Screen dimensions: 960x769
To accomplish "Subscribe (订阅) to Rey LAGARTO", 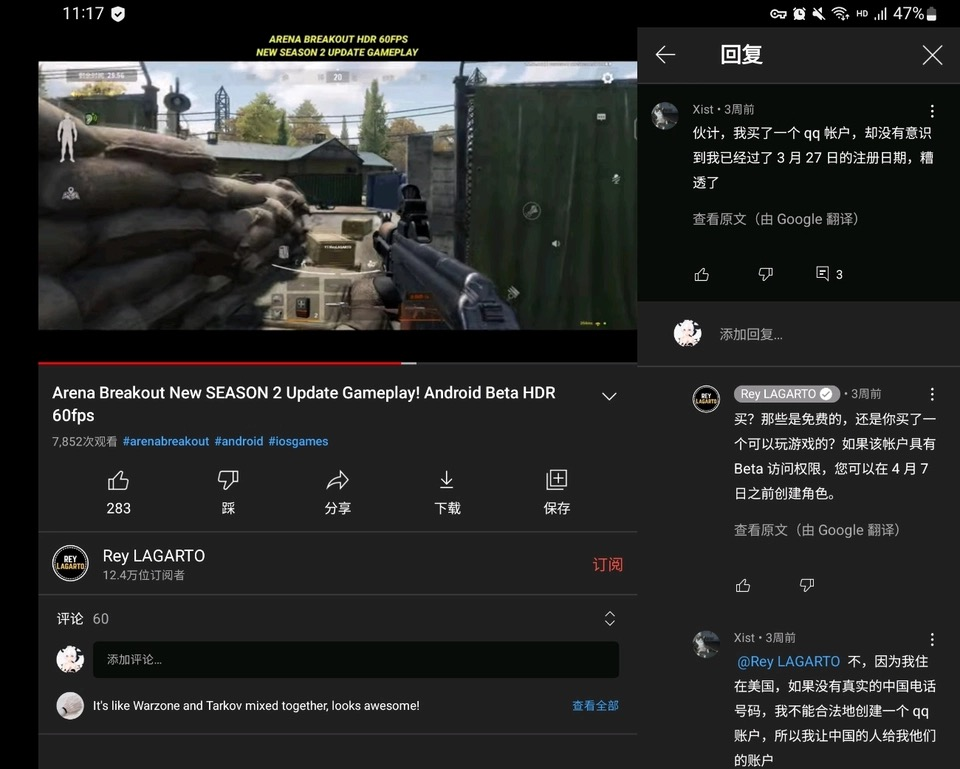I will click(x=607, y=565).
